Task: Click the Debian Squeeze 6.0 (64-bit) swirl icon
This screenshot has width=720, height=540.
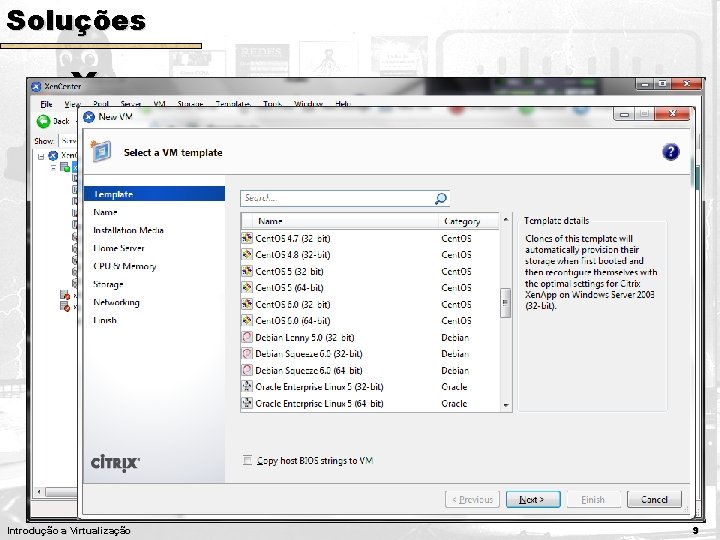Action: (247, 370)
